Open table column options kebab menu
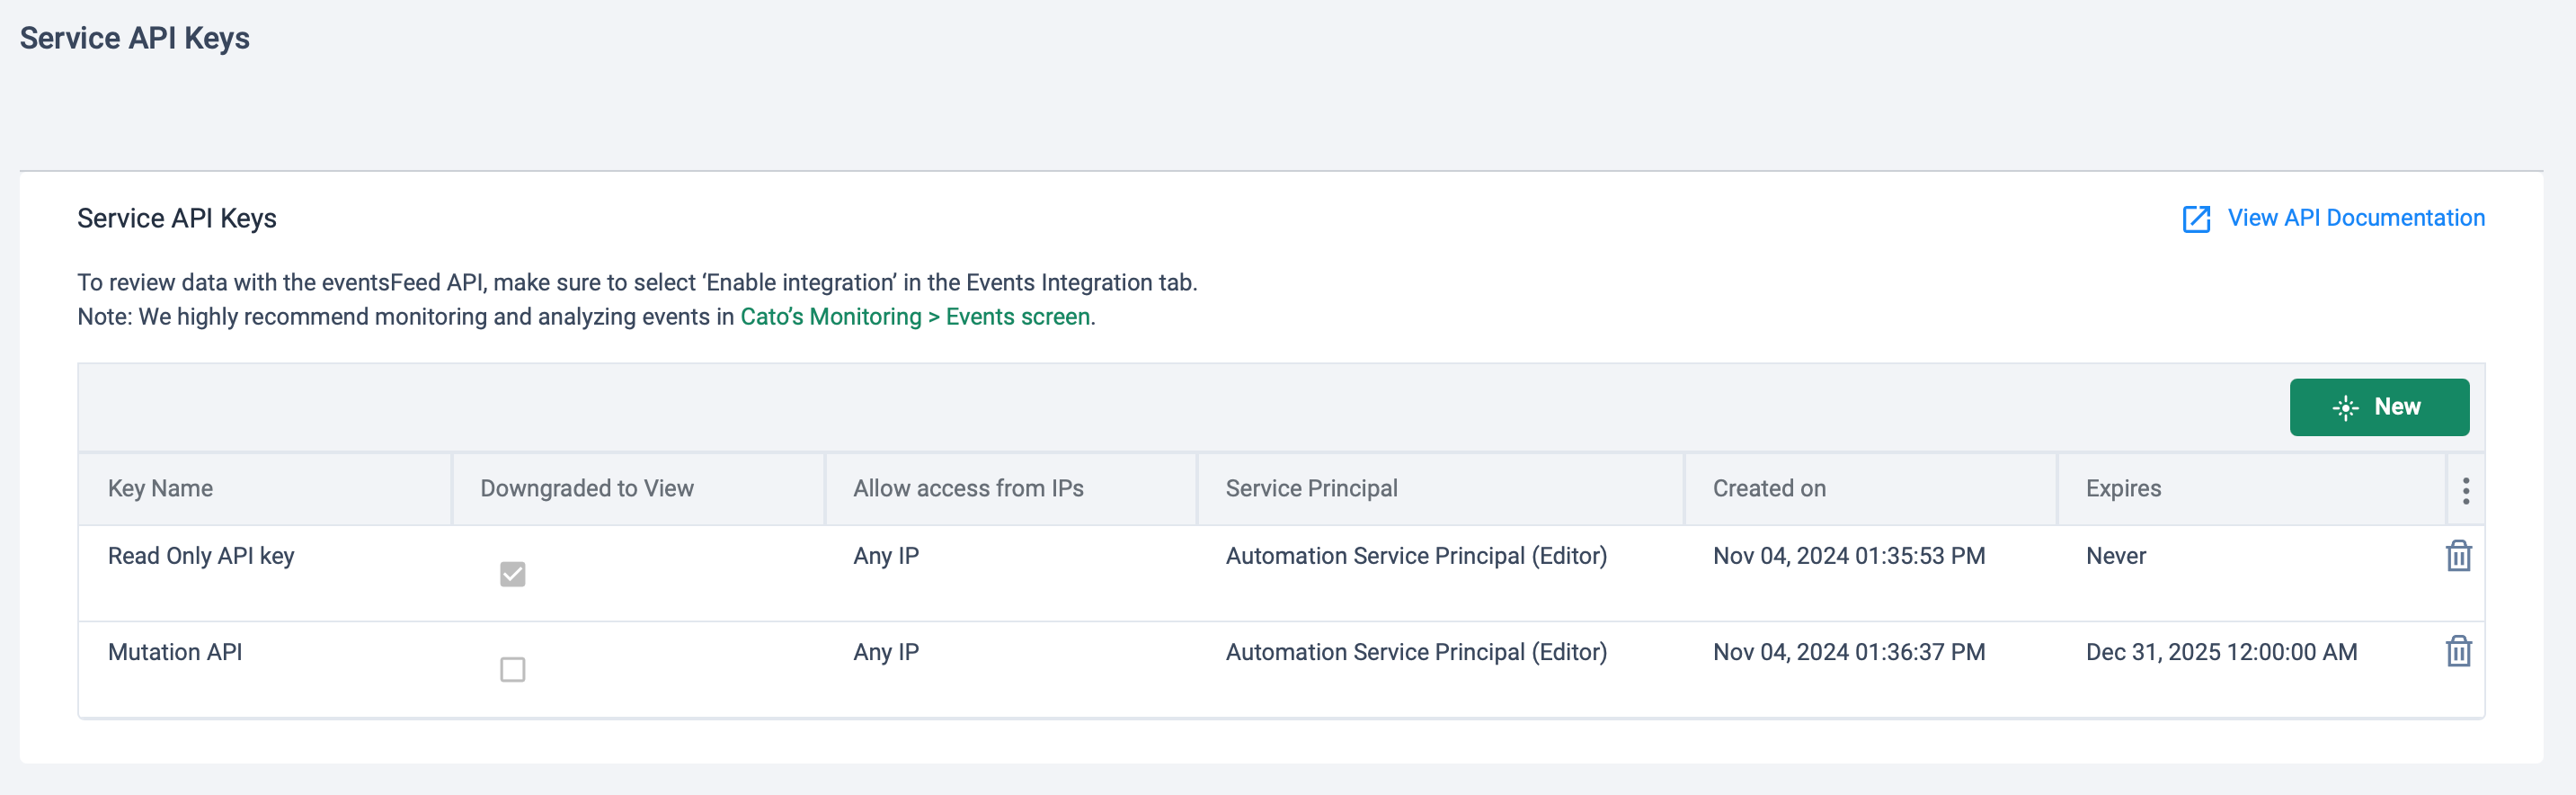This screenshot has height=795, width=2576. (2465, 490)
